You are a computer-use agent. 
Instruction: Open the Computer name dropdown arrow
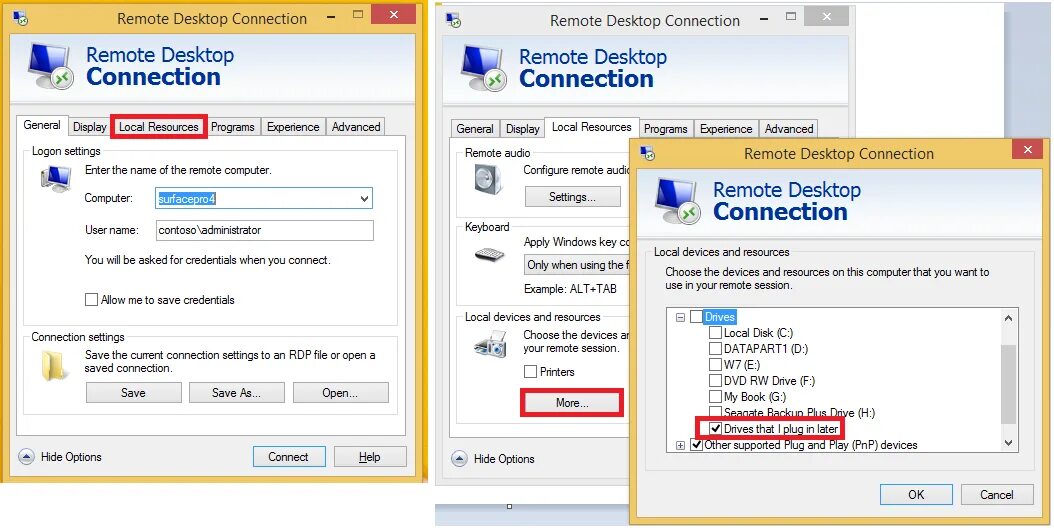tap(364, 198)
